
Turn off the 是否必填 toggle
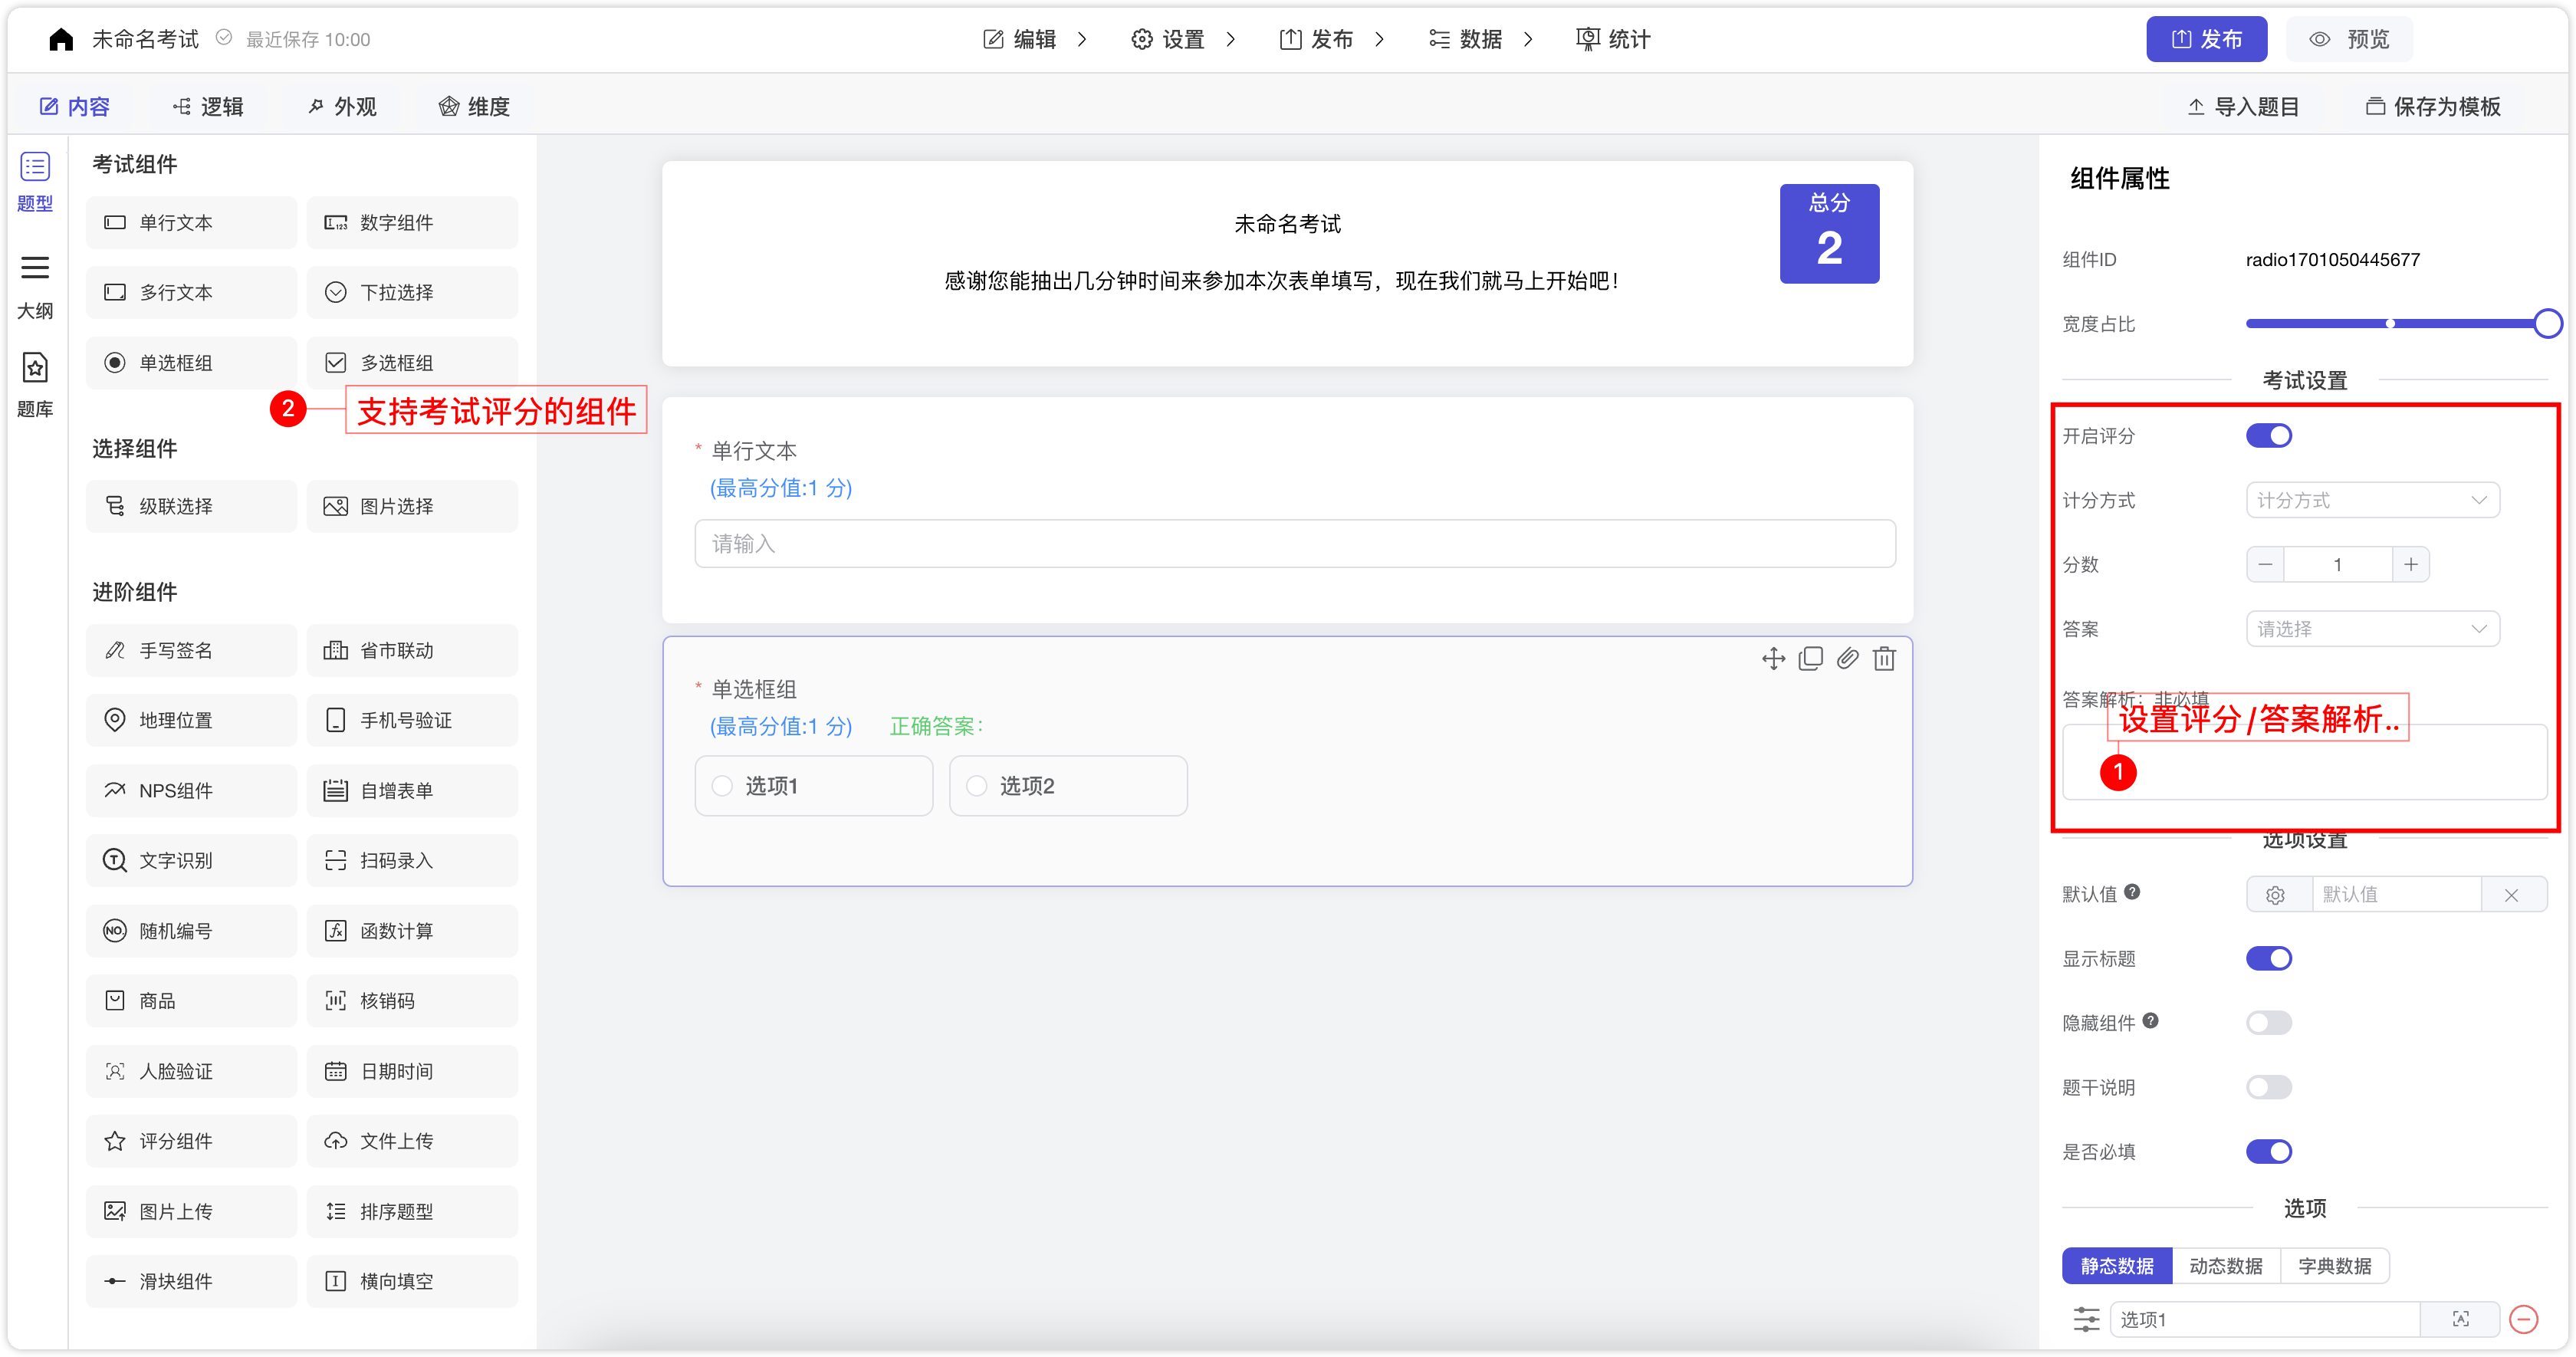point(2269,1151)
